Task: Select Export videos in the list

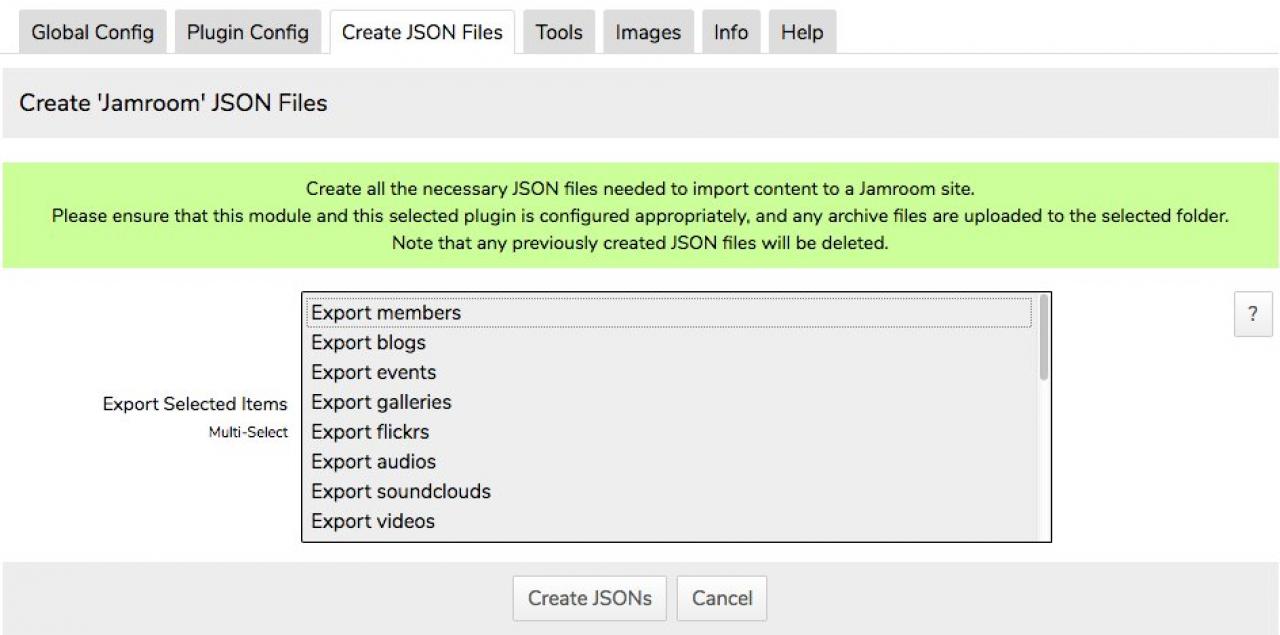Action: [373, 521]
